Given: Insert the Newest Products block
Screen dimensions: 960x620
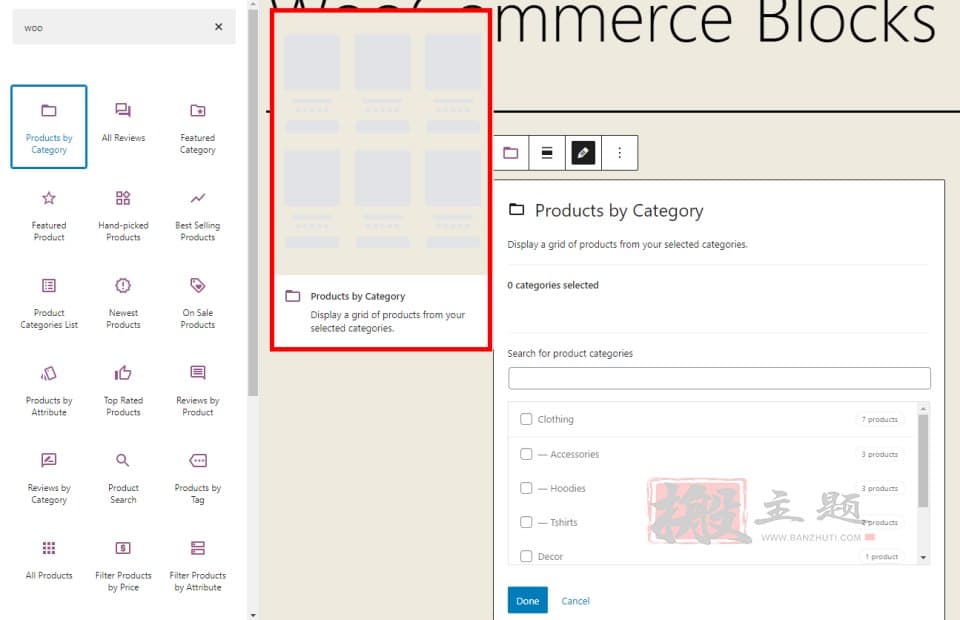Looking at the screenshot, I should click(x=123, y=302).
